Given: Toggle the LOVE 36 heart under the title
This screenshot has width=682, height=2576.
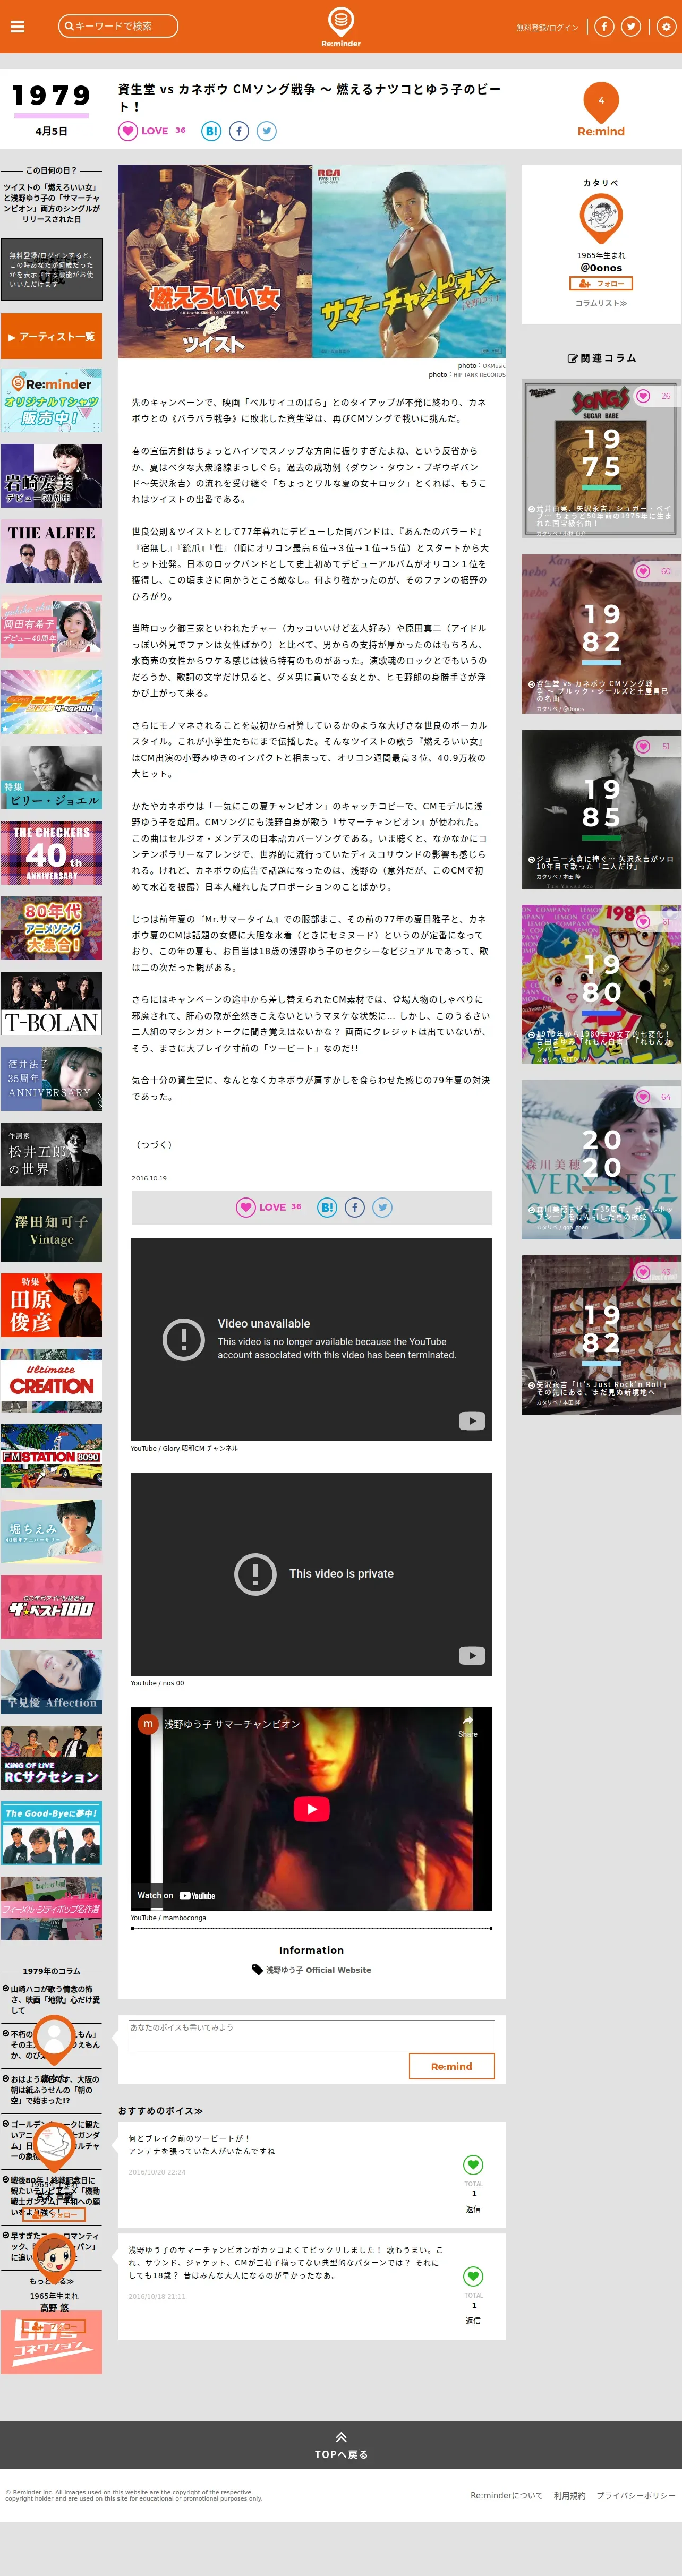Looking at the screenshot, I should [x=128, y=131].
